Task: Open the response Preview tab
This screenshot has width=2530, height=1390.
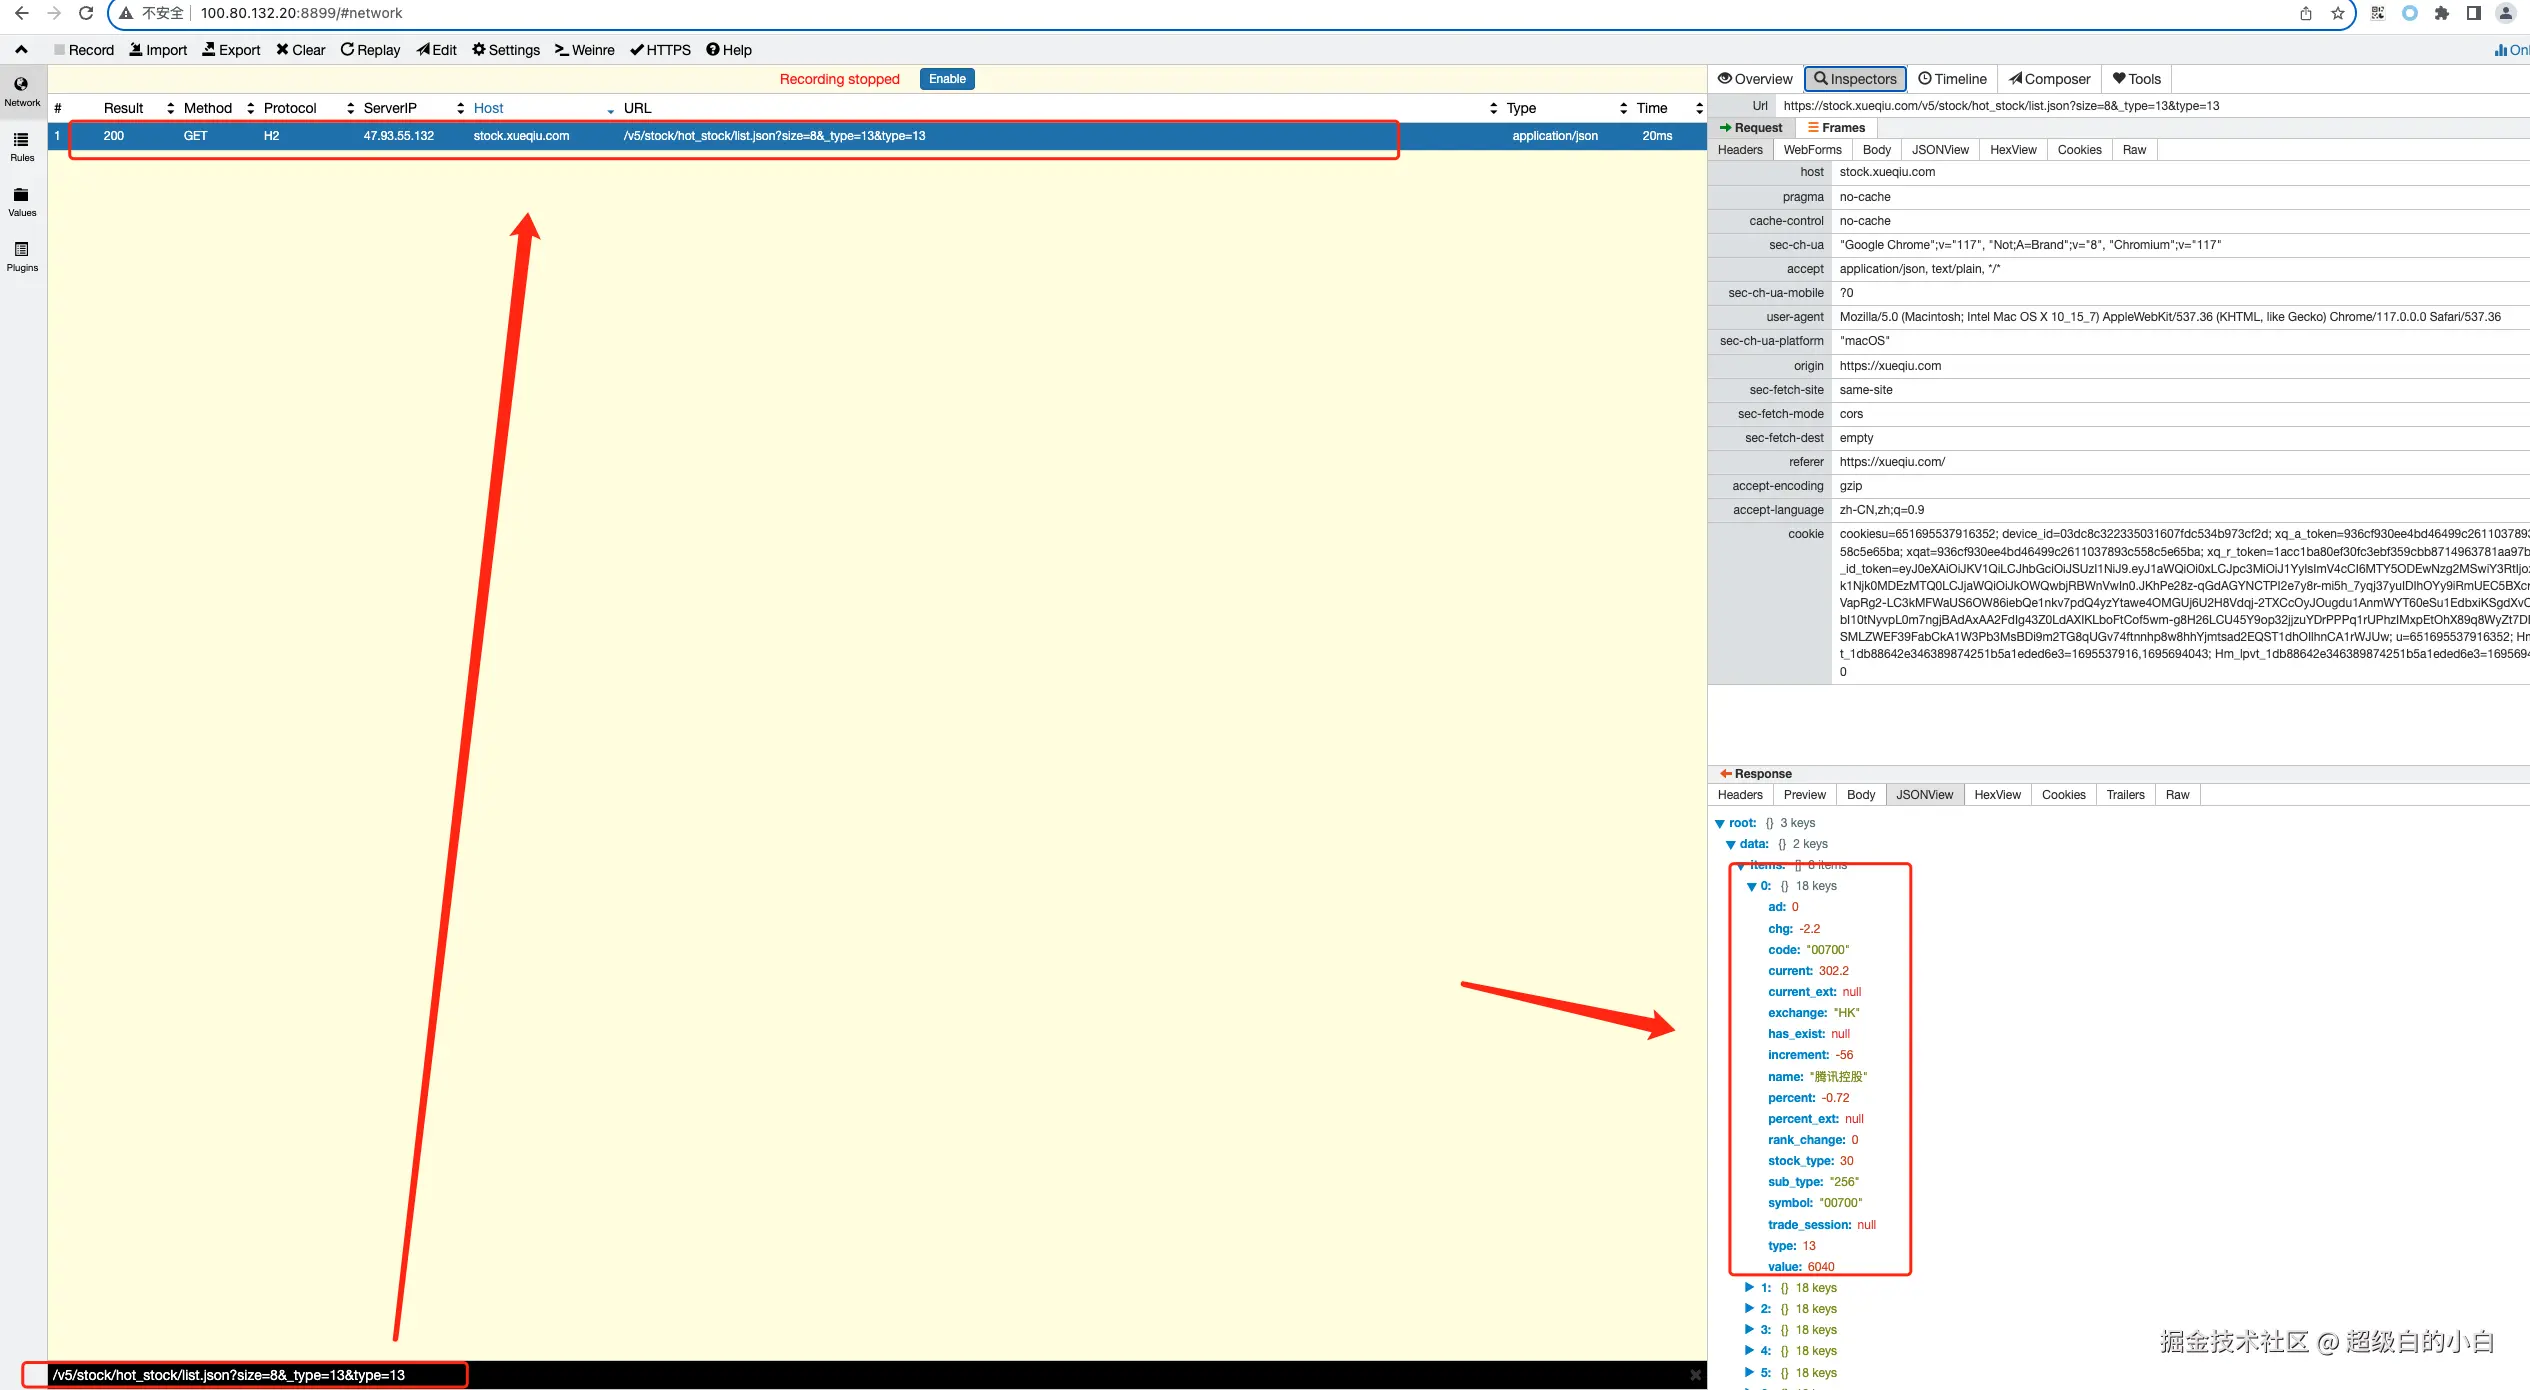Action: (1804, 795)
